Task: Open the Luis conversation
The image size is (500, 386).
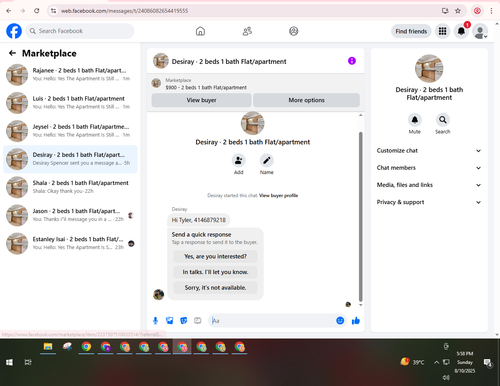Action: (70, 103)
